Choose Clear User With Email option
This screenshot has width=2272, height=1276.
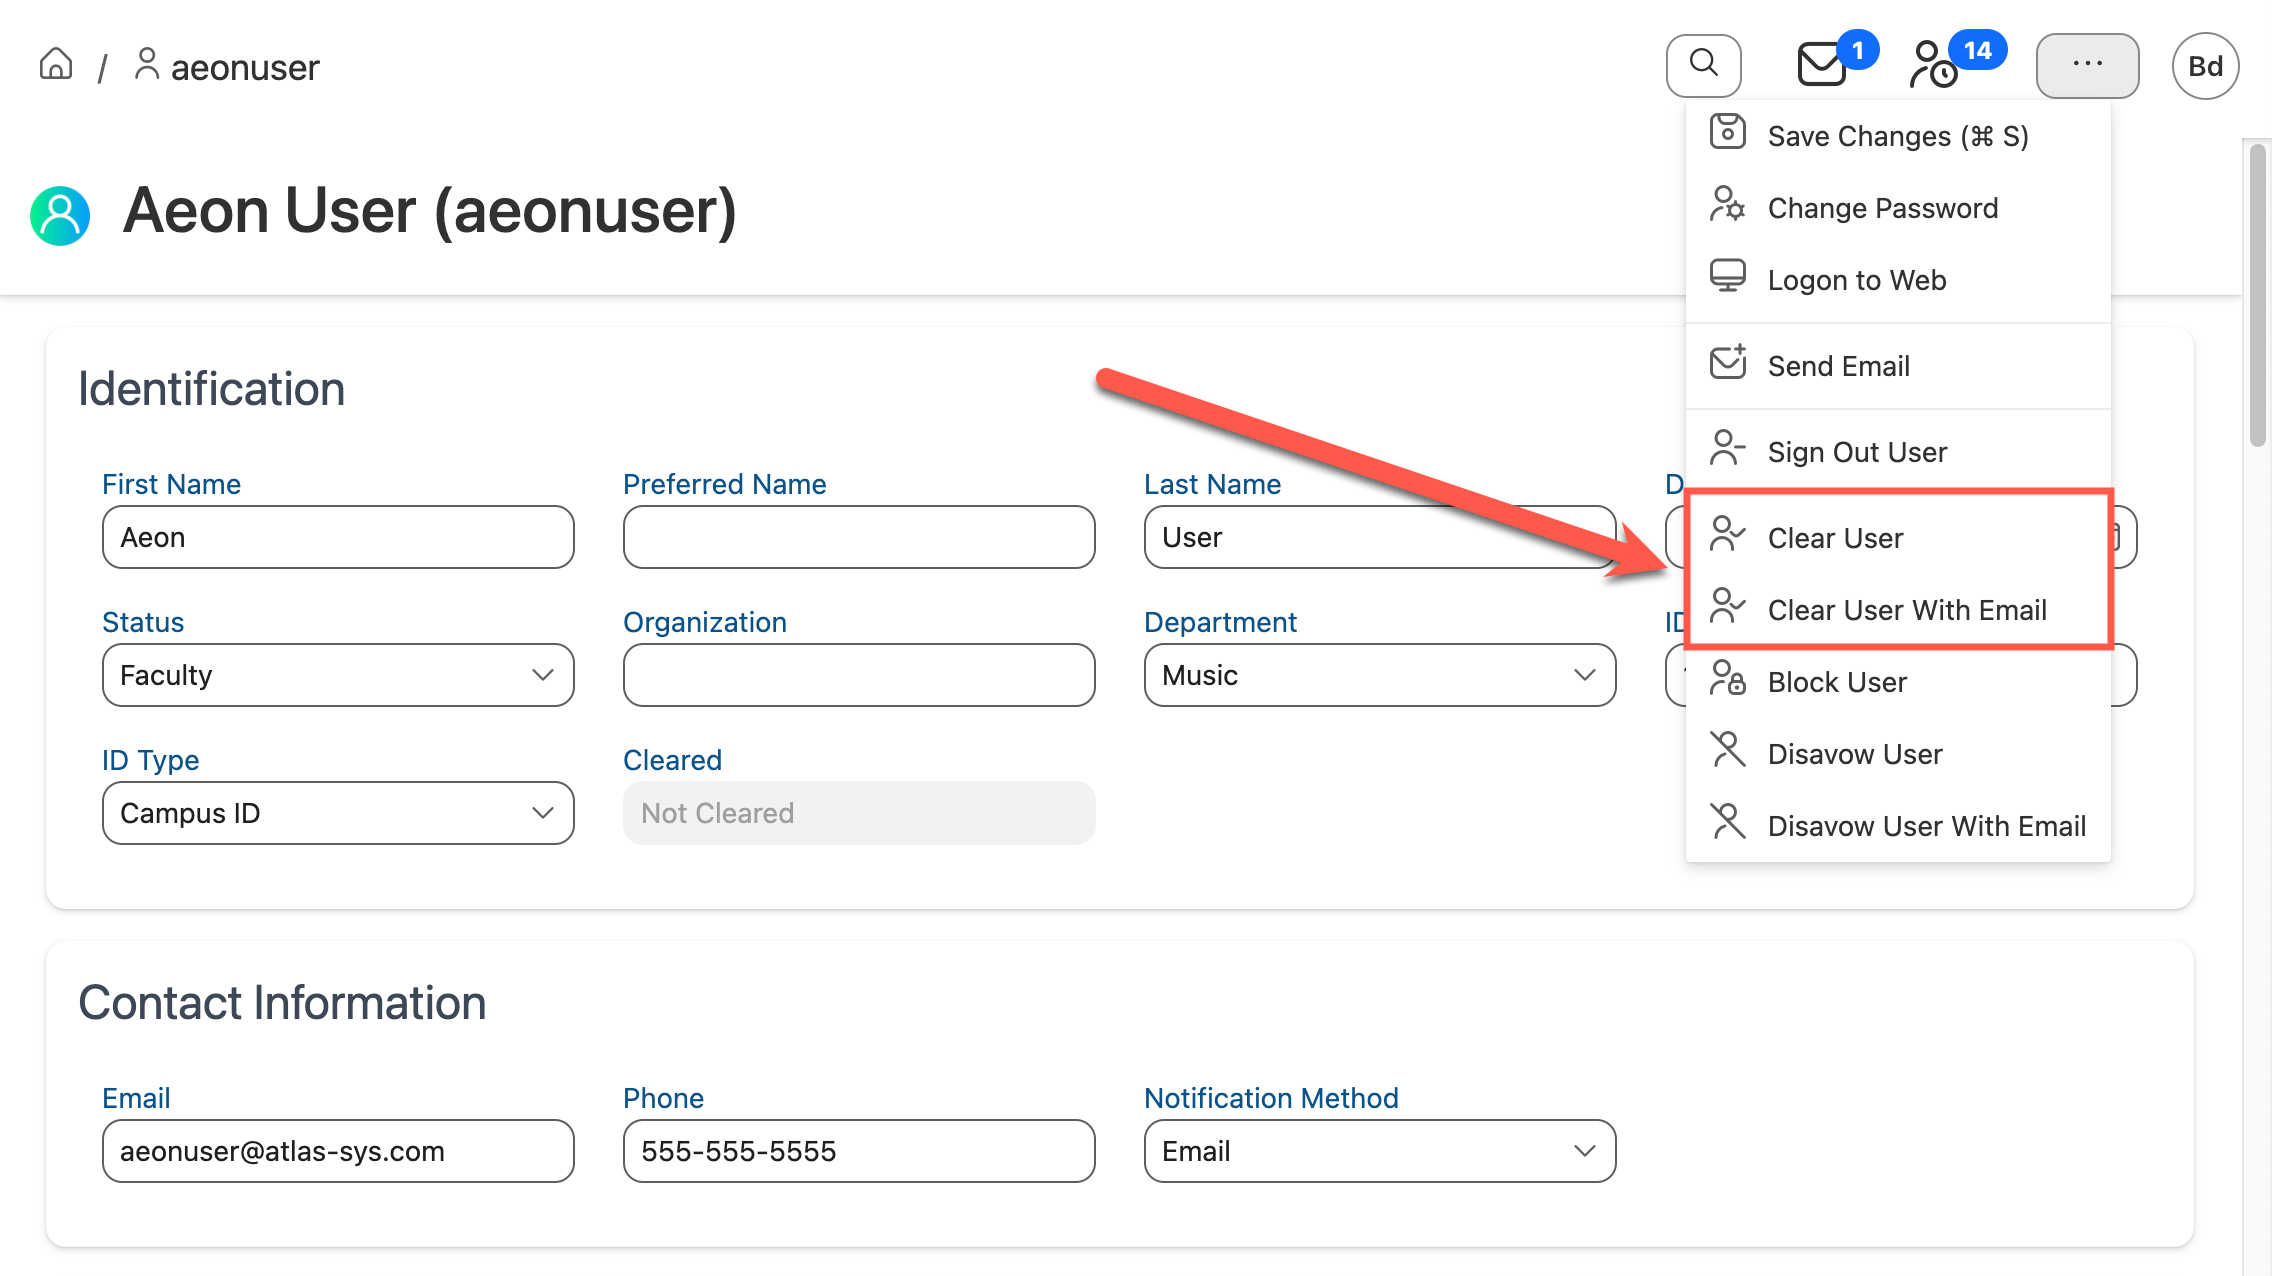click(1906, 610)
